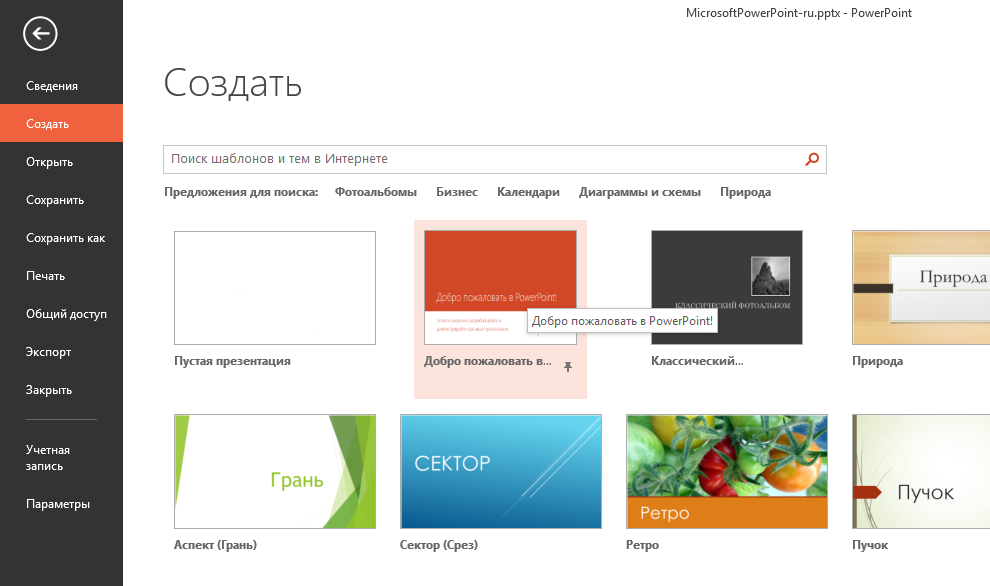Click the search magnifier icon
The image size is (990, 586).
[x=811, y=159]
